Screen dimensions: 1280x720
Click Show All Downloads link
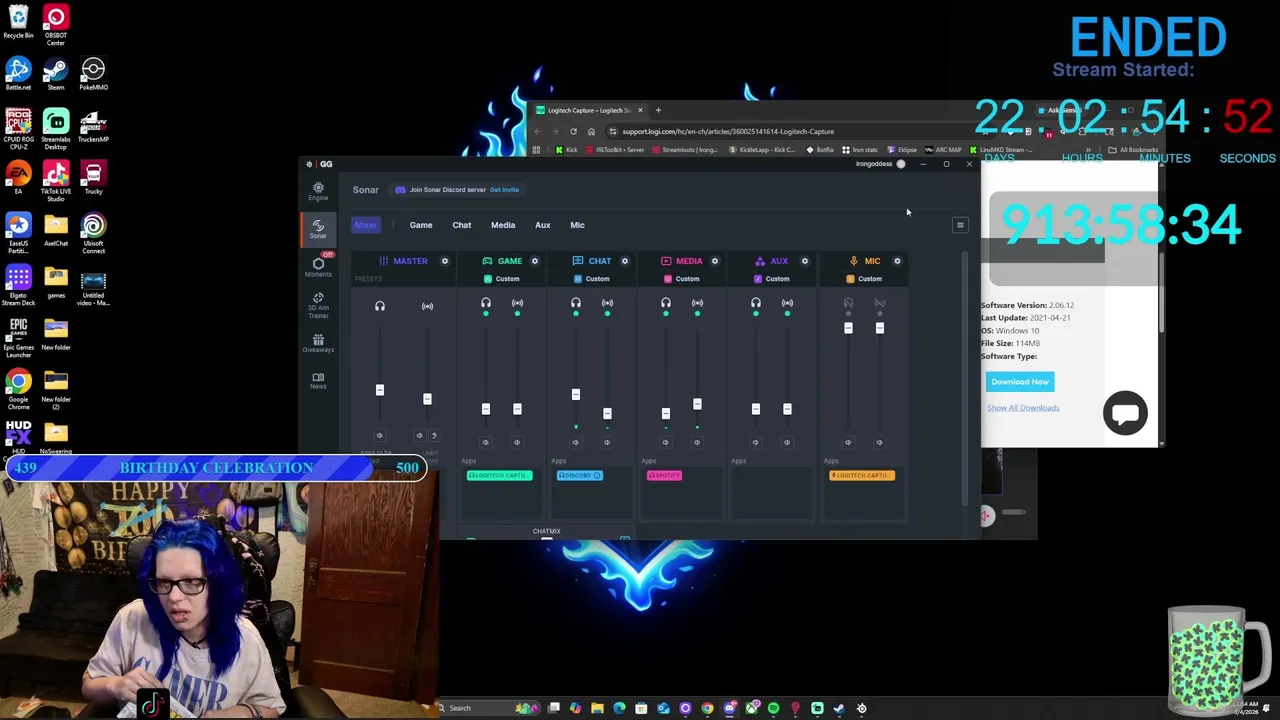[1023, 408]
